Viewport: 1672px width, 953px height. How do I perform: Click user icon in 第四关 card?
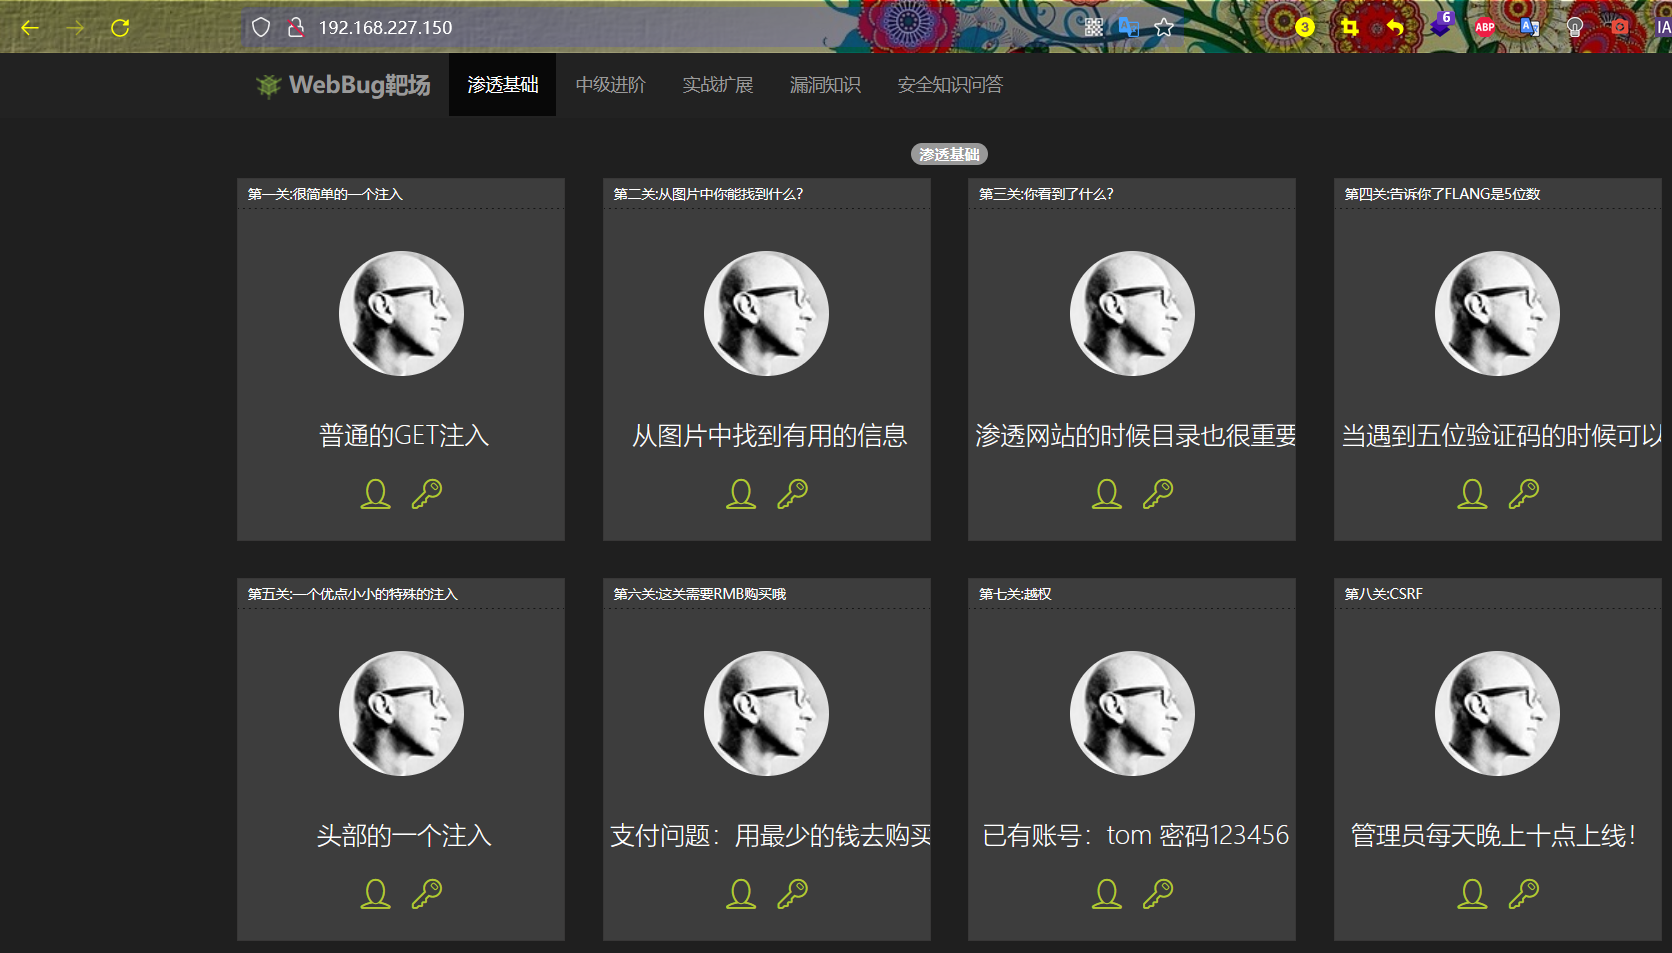[1472, 494]
